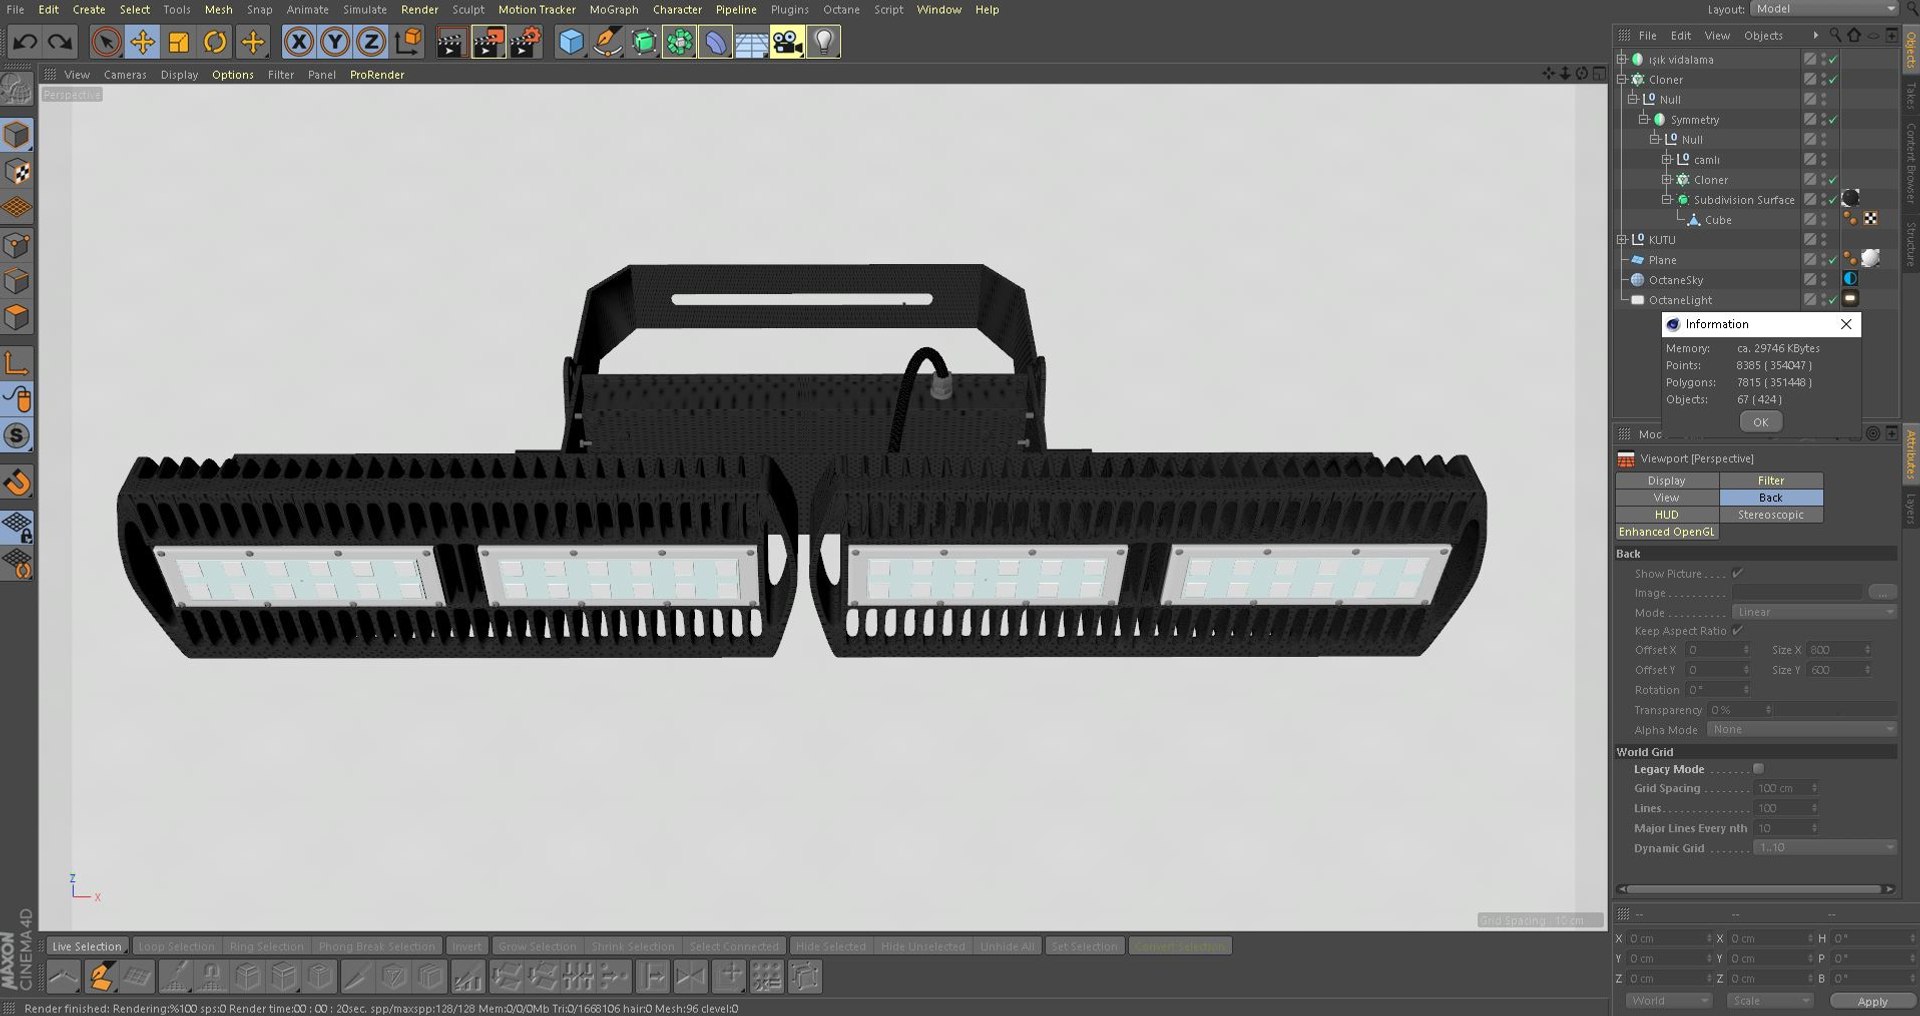Click the Live Selection button
The width and height of the screenshot is (1920, 1016).
click(x=87, y=946)
